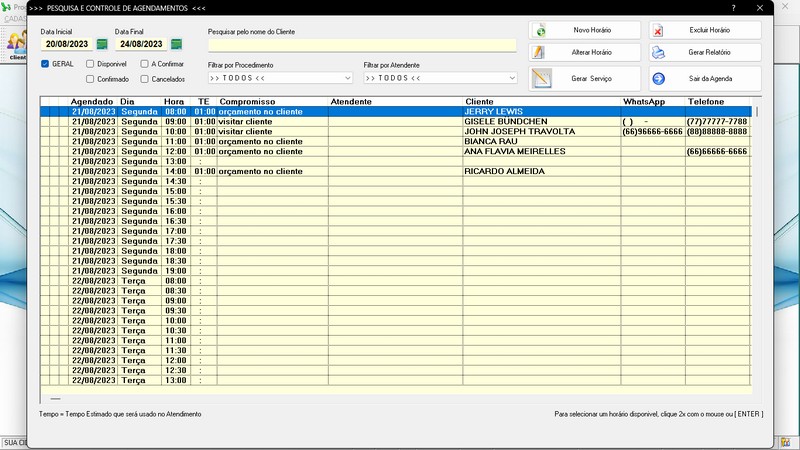Click the Alterar Horário button

(585, 52)
